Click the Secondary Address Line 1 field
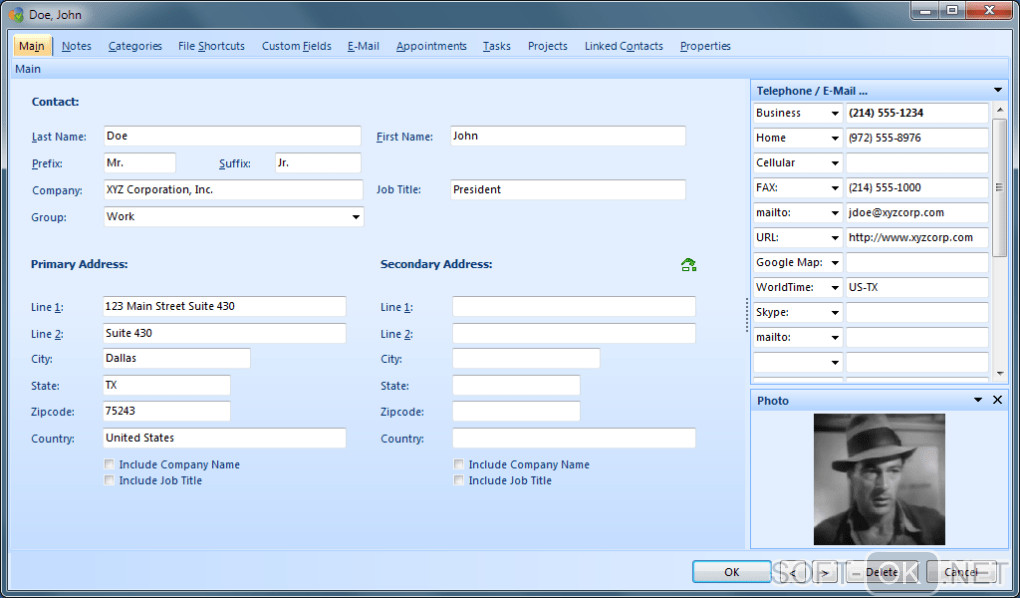The height and width of the screenshot is (598, 1020). 574,306
